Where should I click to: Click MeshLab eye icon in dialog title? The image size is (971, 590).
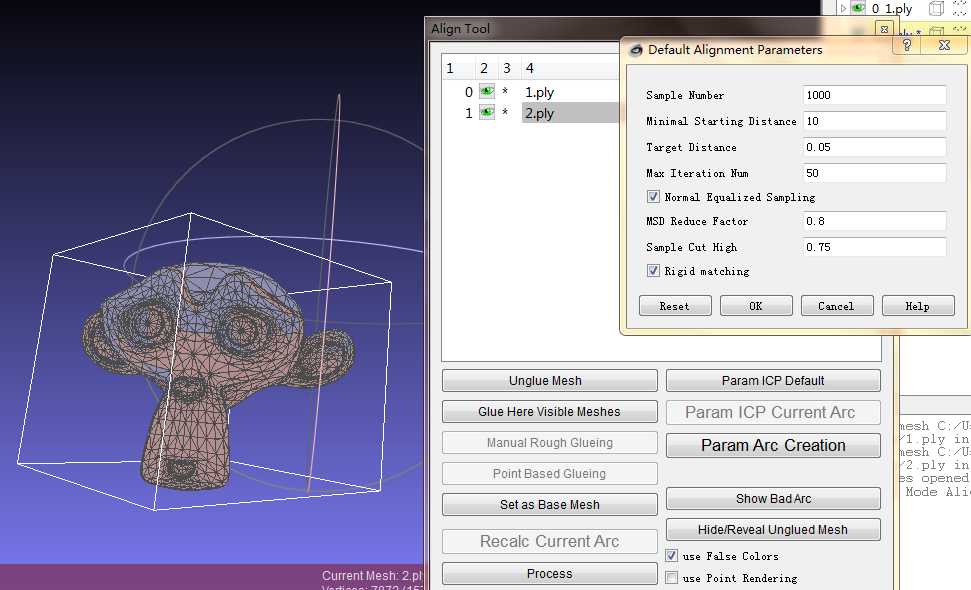pyautogui.click(x=636, y=50)
